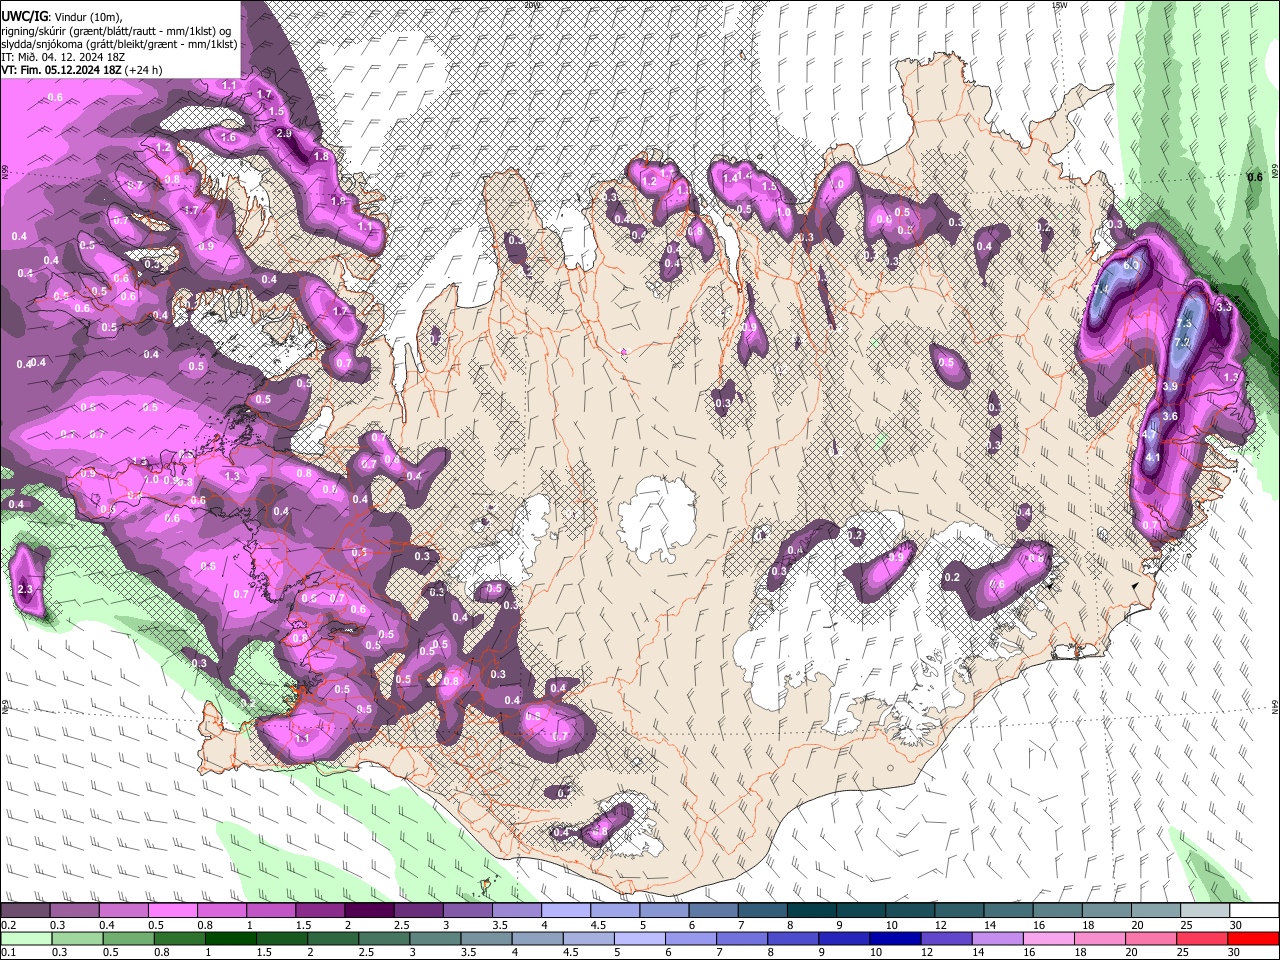Click the 'slydda/snjókoma' legend description line

point(119,44)
